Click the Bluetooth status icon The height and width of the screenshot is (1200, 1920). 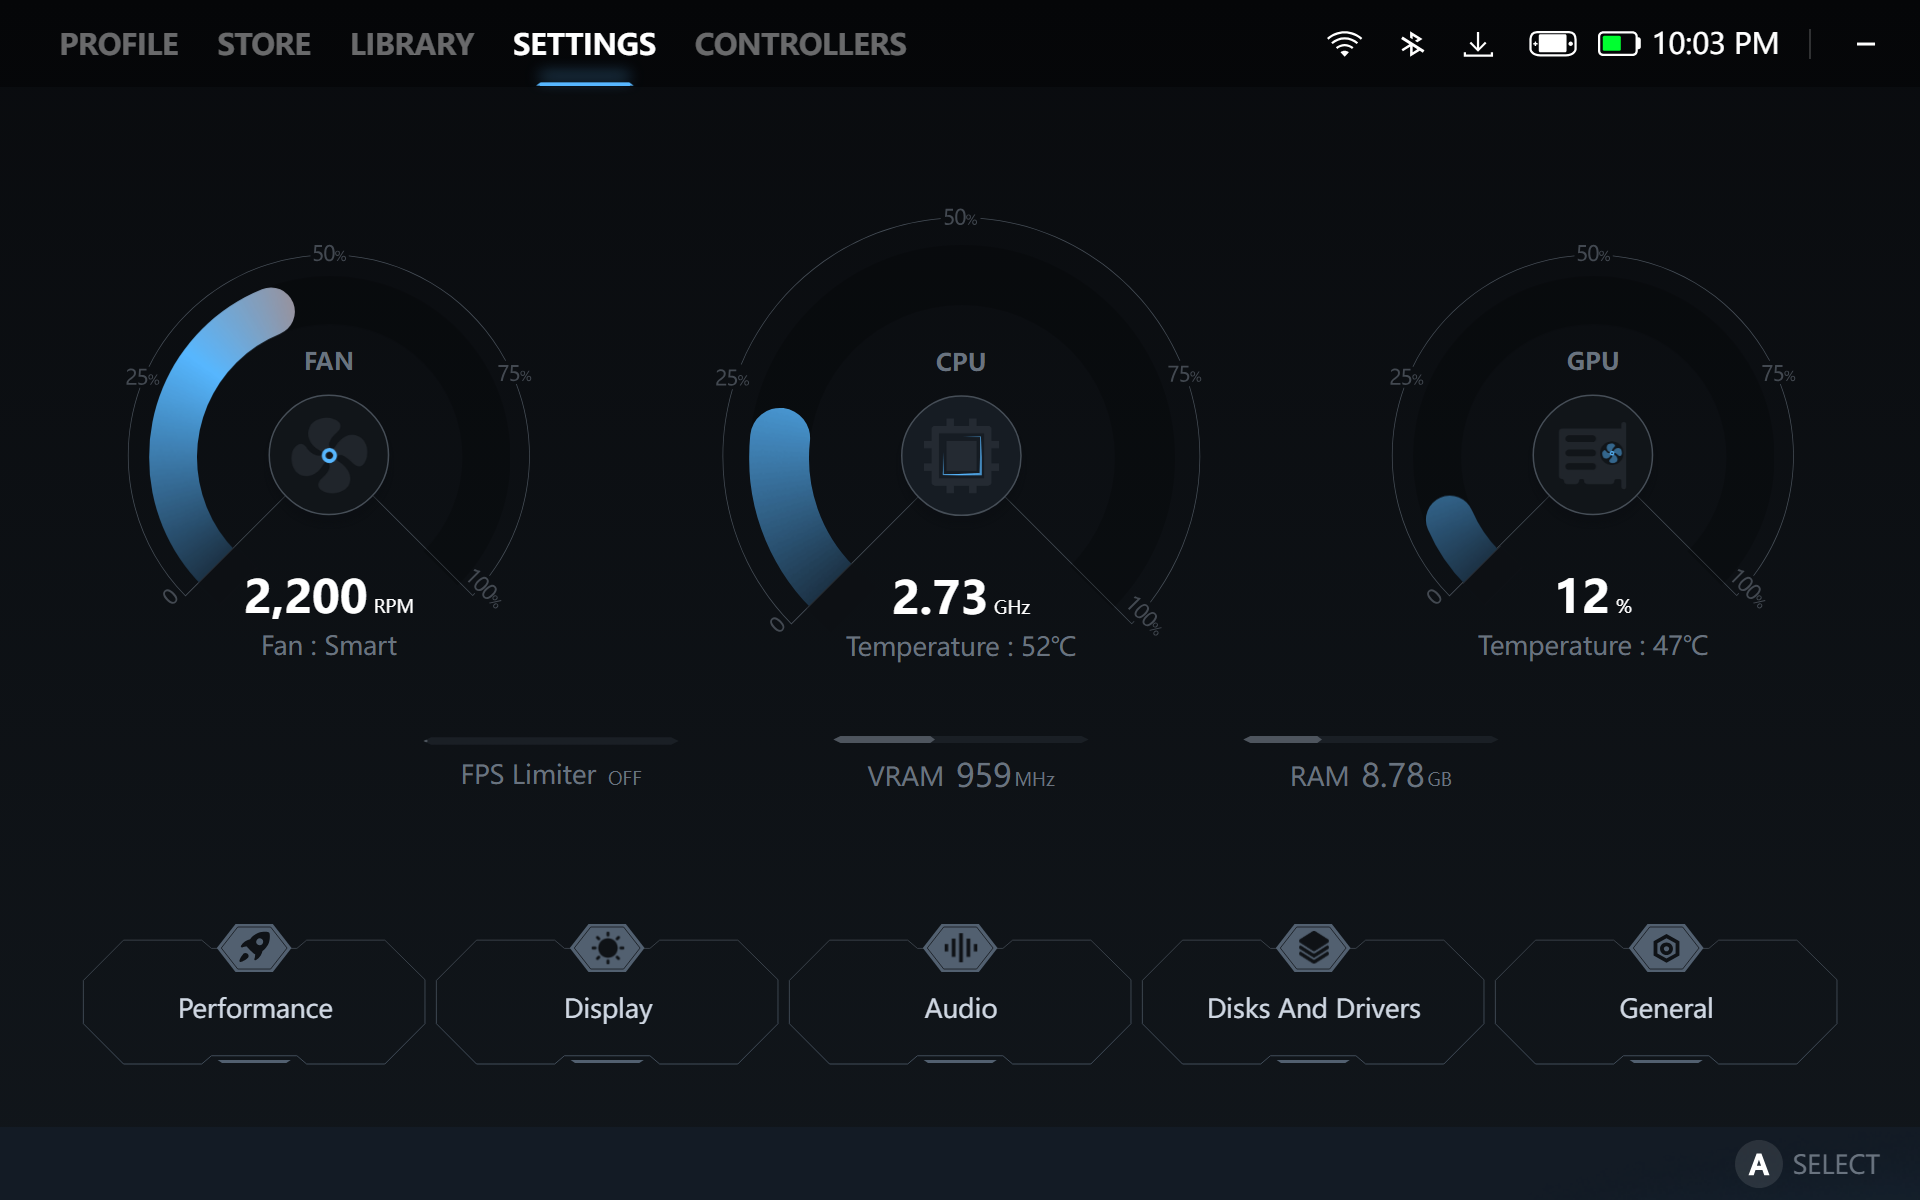(1412, 44)
